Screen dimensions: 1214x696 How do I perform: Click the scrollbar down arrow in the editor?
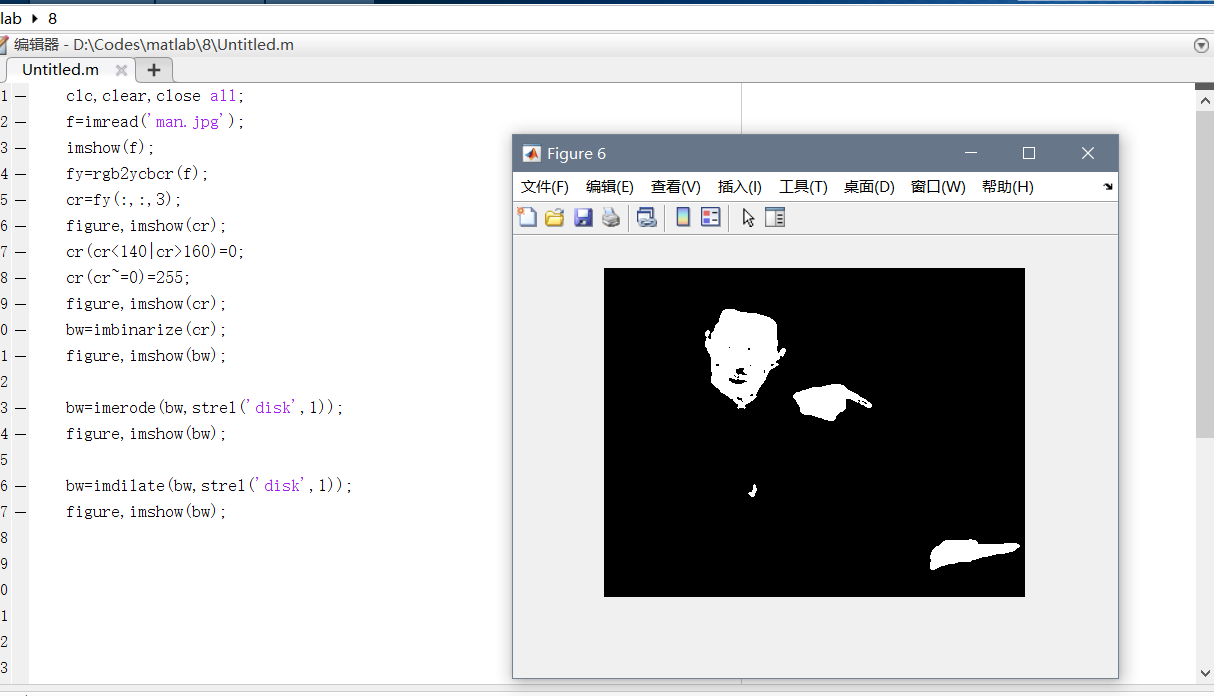click(x=1205, y=675)
